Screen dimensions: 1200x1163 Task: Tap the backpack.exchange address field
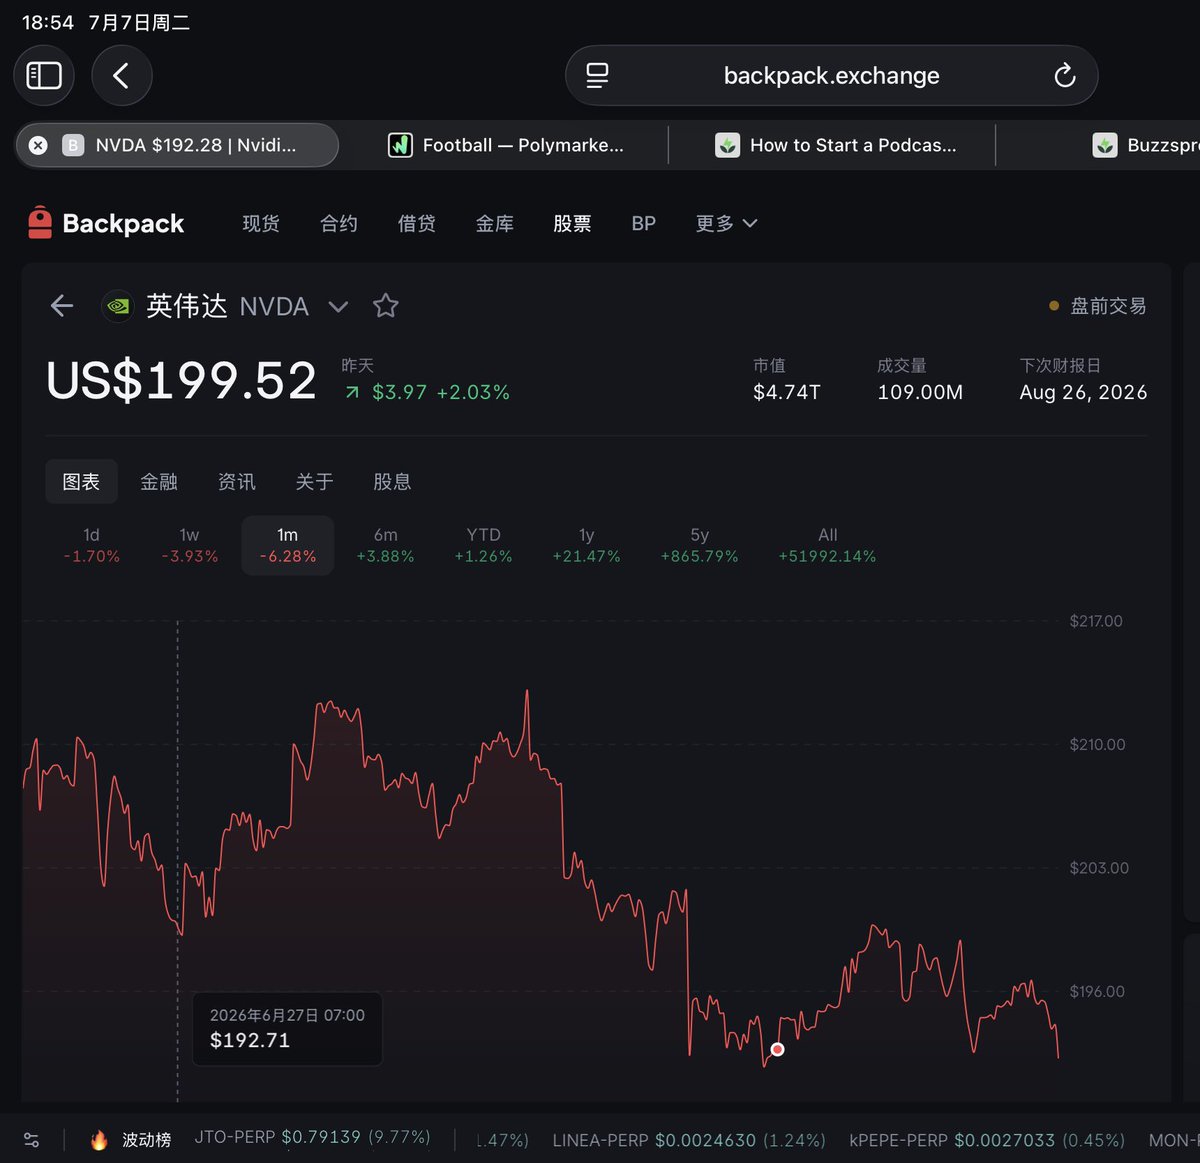point(831,75)
